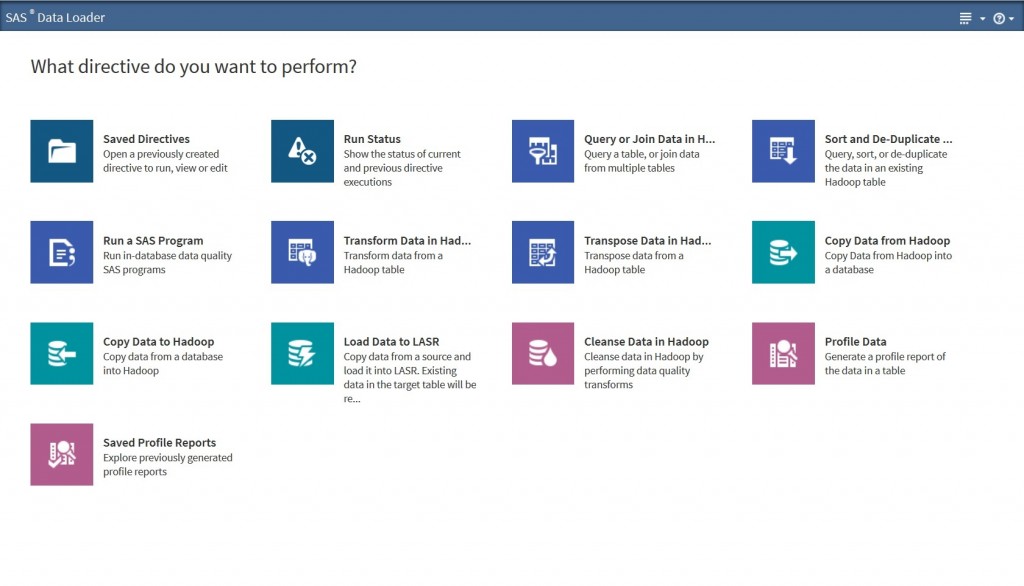Viewport: 1024px width, 586px height.
Task: Open the "Profile Data" title
Action: coord(856,342)
